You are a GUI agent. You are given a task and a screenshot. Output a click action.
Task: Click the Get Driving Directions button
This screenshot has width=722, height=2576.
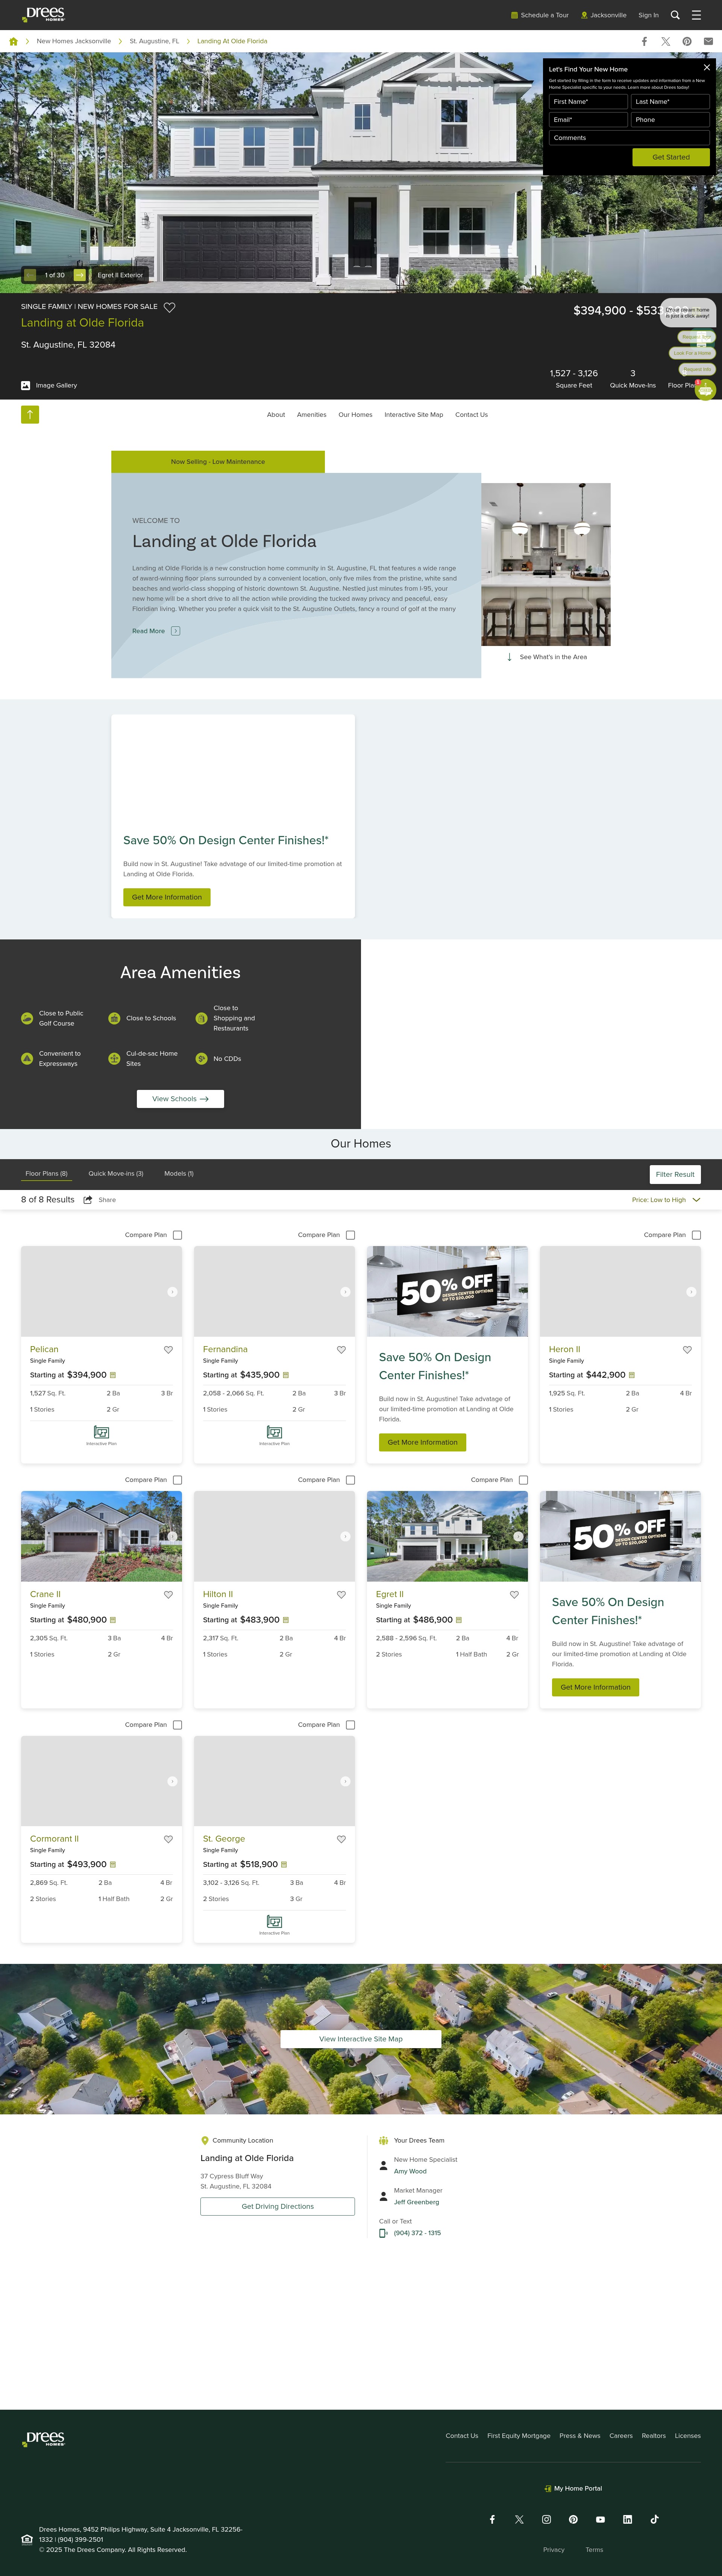[x=277, y=2206]
